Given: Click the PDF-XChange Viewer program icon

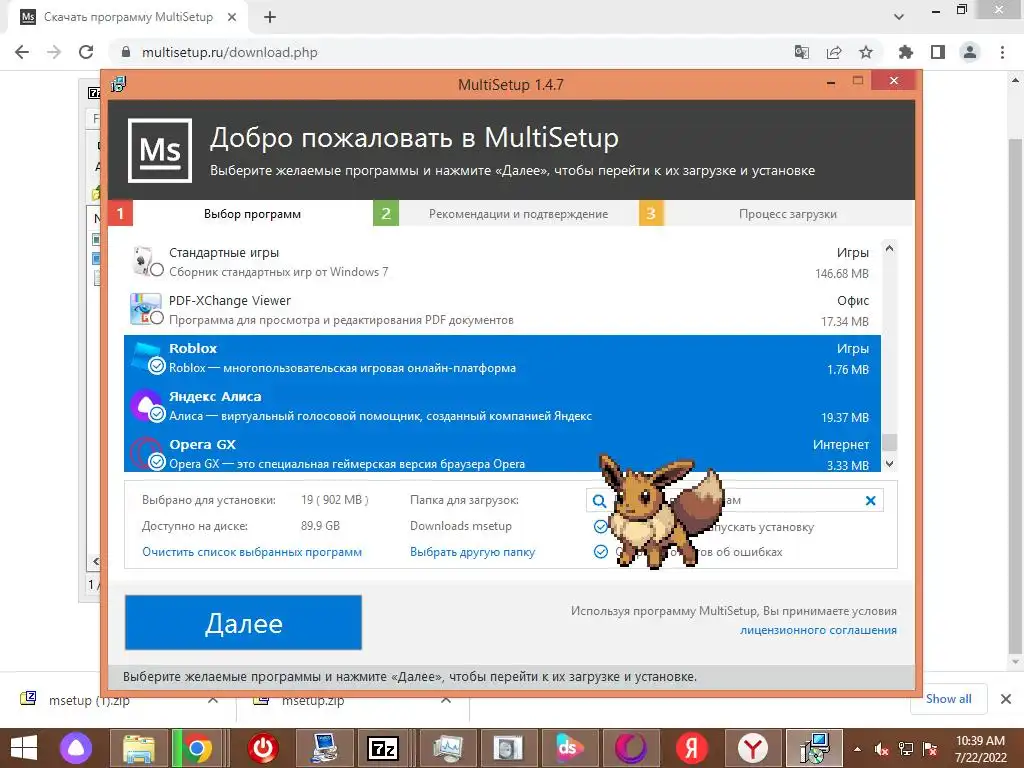Looking at the screenshot, I should pos(145,309).
